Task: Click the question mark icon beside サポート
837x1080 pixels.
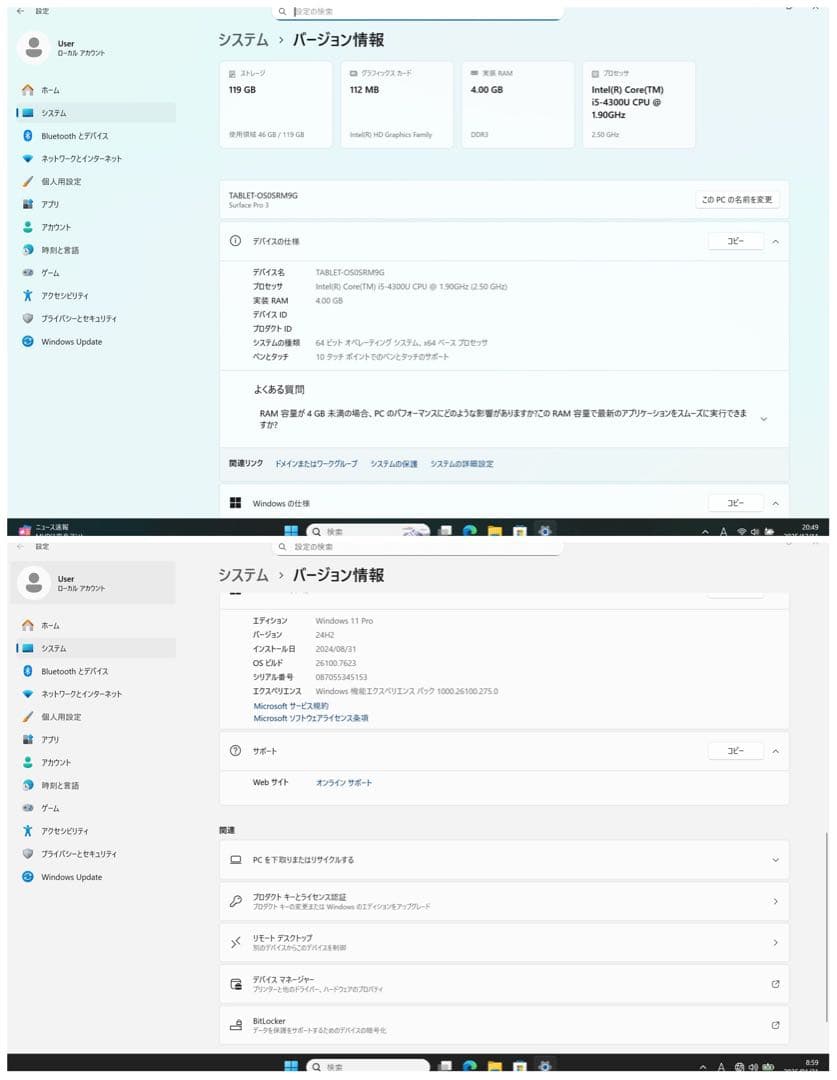Action: click(x=236, y=751)
